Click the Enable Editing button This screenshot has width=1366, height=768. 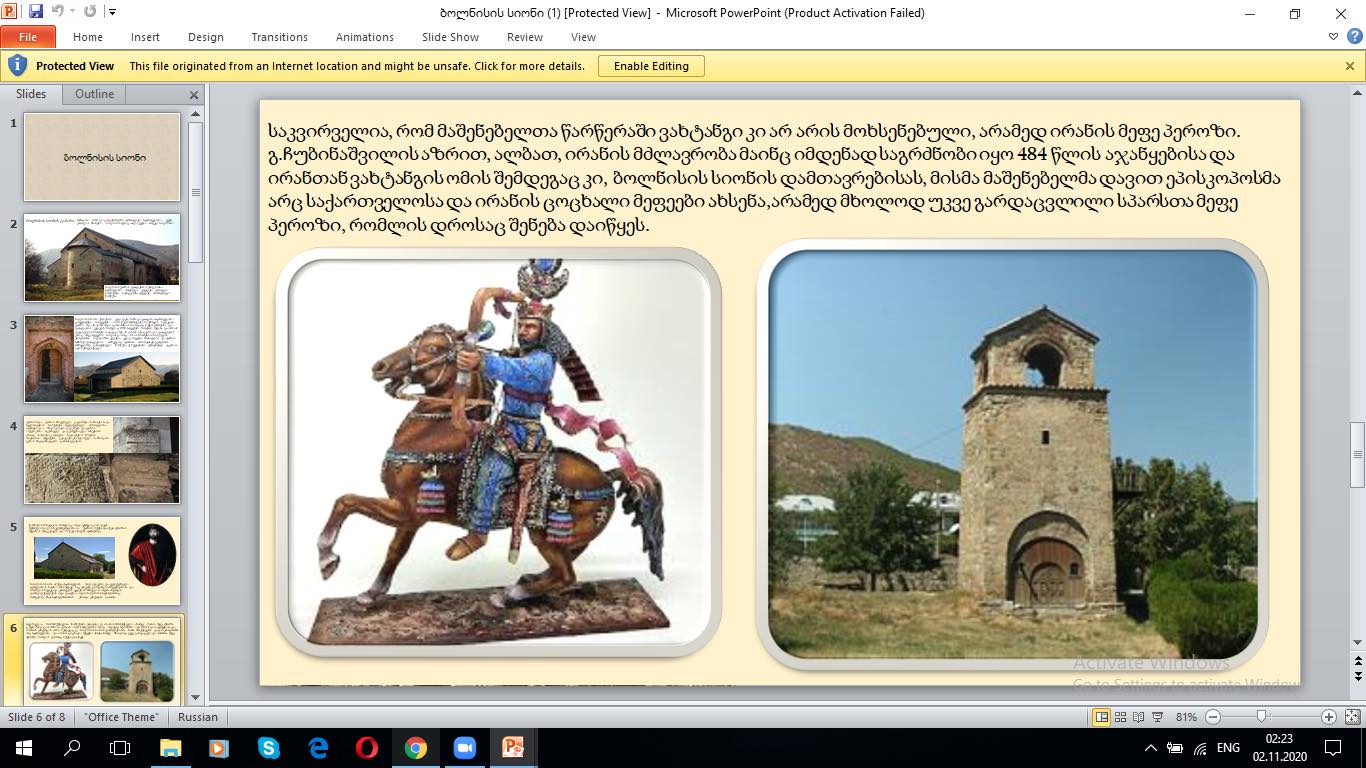(651, 66)
